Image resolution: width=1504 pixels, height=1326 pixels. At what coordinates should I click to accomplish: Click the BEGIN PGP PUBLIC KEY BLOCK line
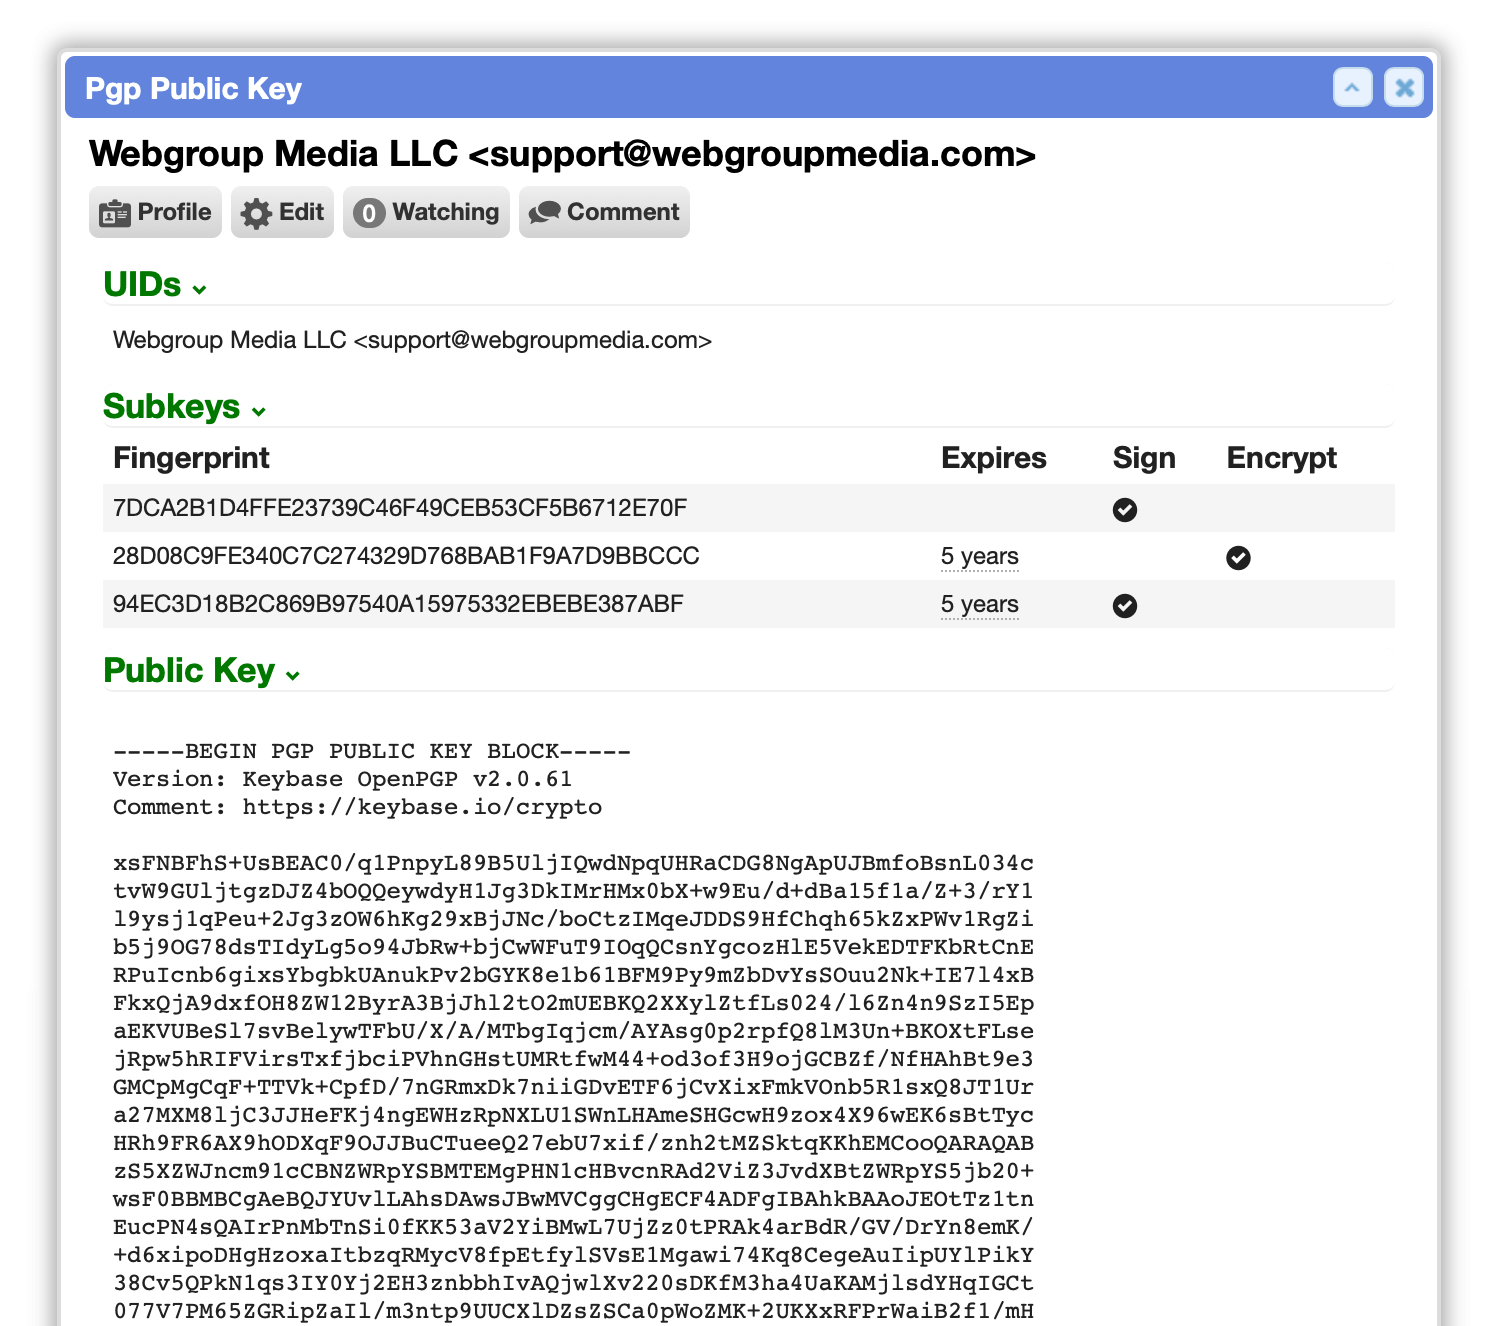pos(372,751)
